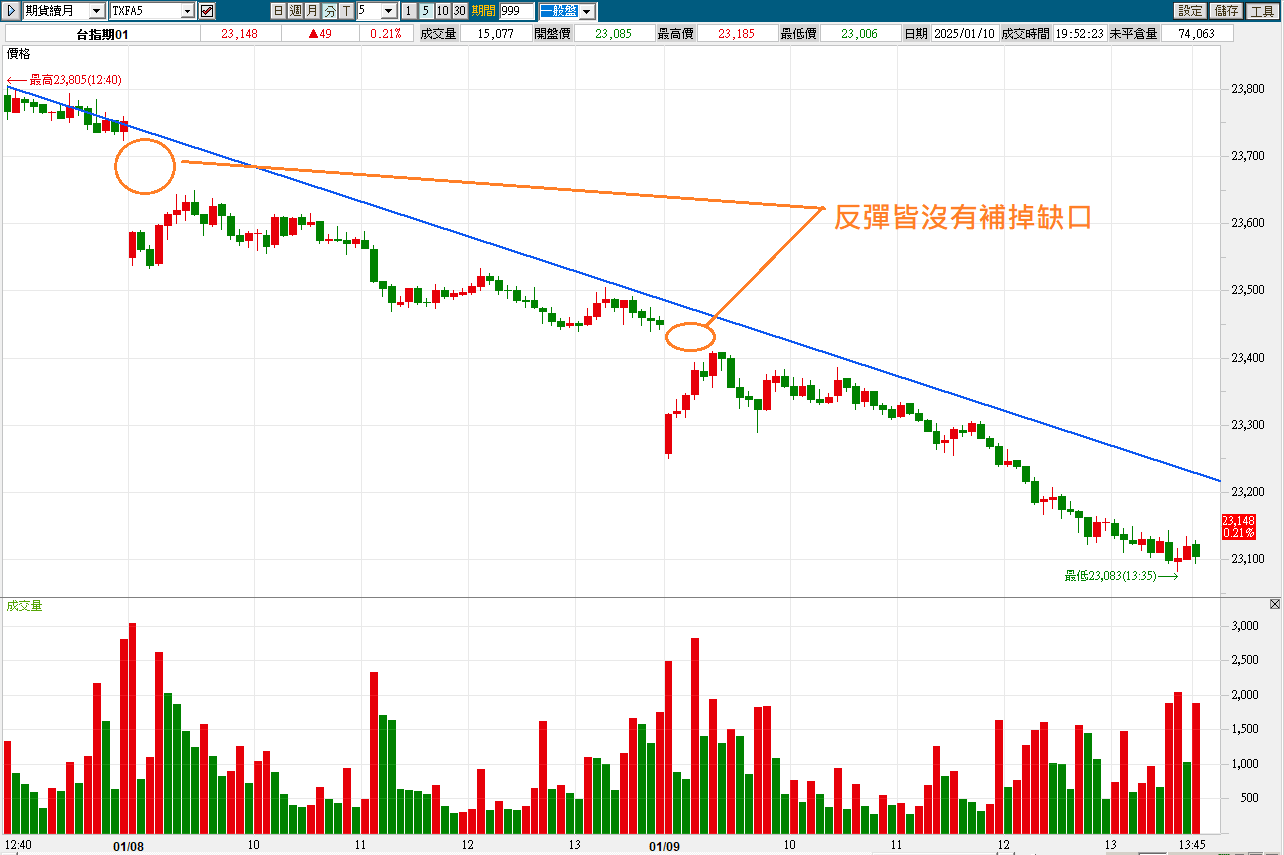Click the 期間 input field showing 999
Viewport: 1284px width, 855px height.
[x=517, y=11]
